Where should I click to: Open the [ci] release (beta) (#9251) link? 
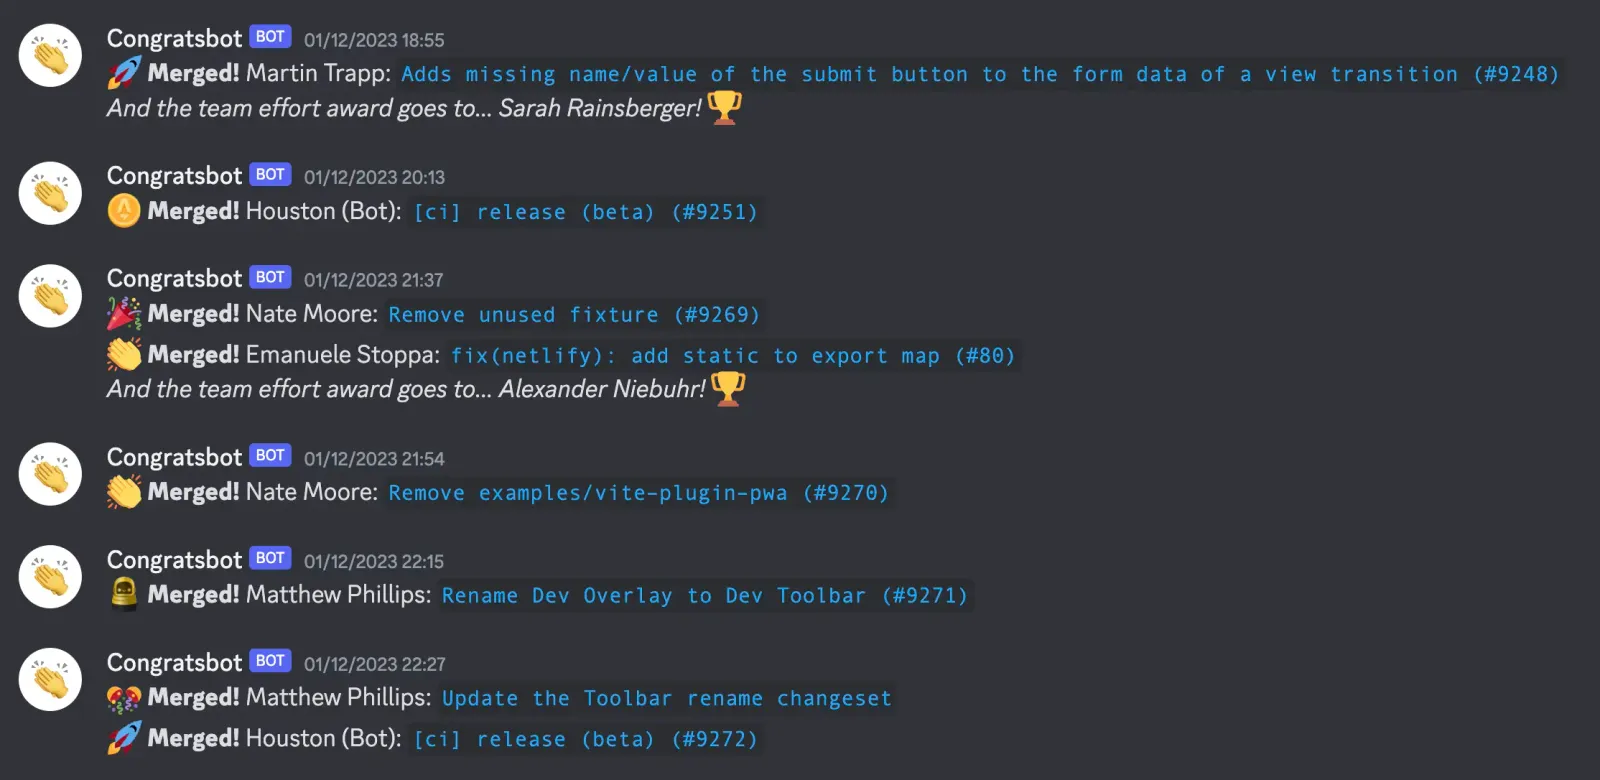click(x=586, y=212)
